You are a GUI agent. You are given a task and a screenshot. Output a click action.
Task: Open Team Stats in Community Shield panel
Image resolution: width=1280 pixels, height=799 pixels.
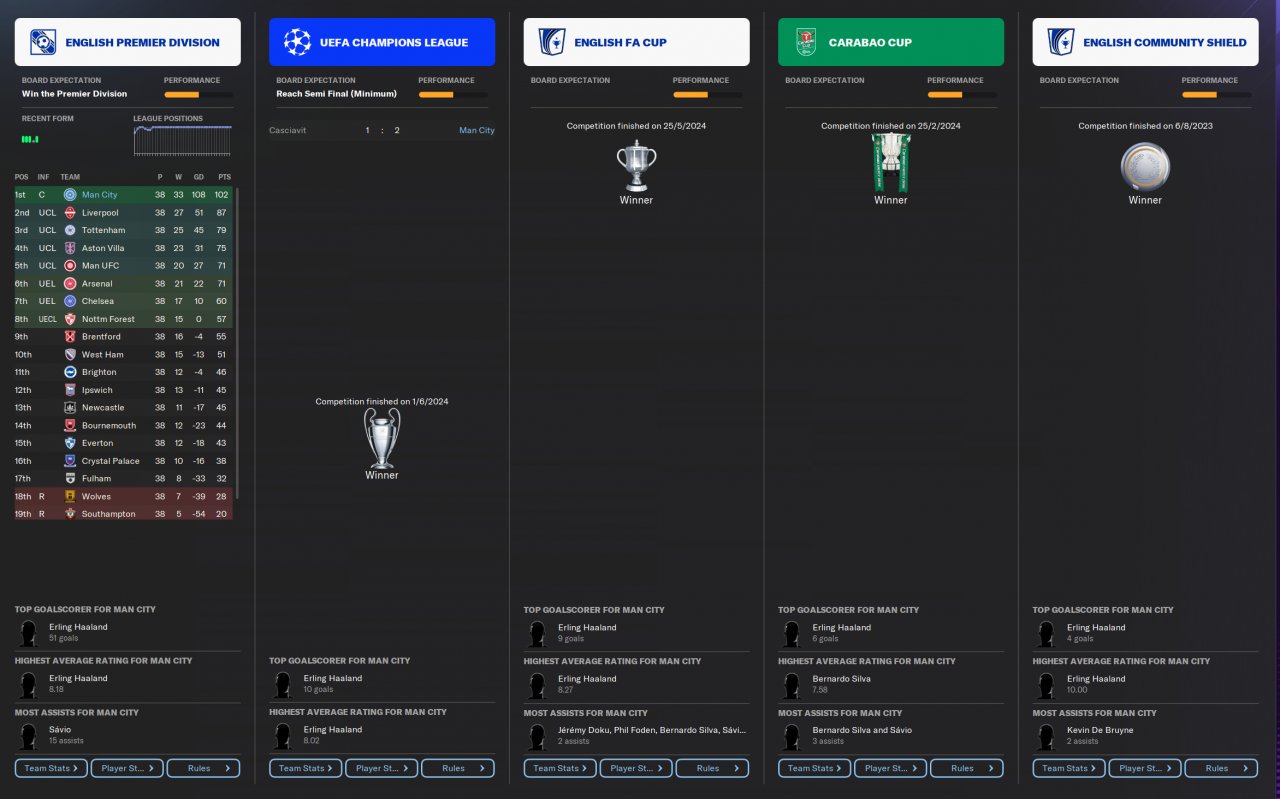(1069, 768)
